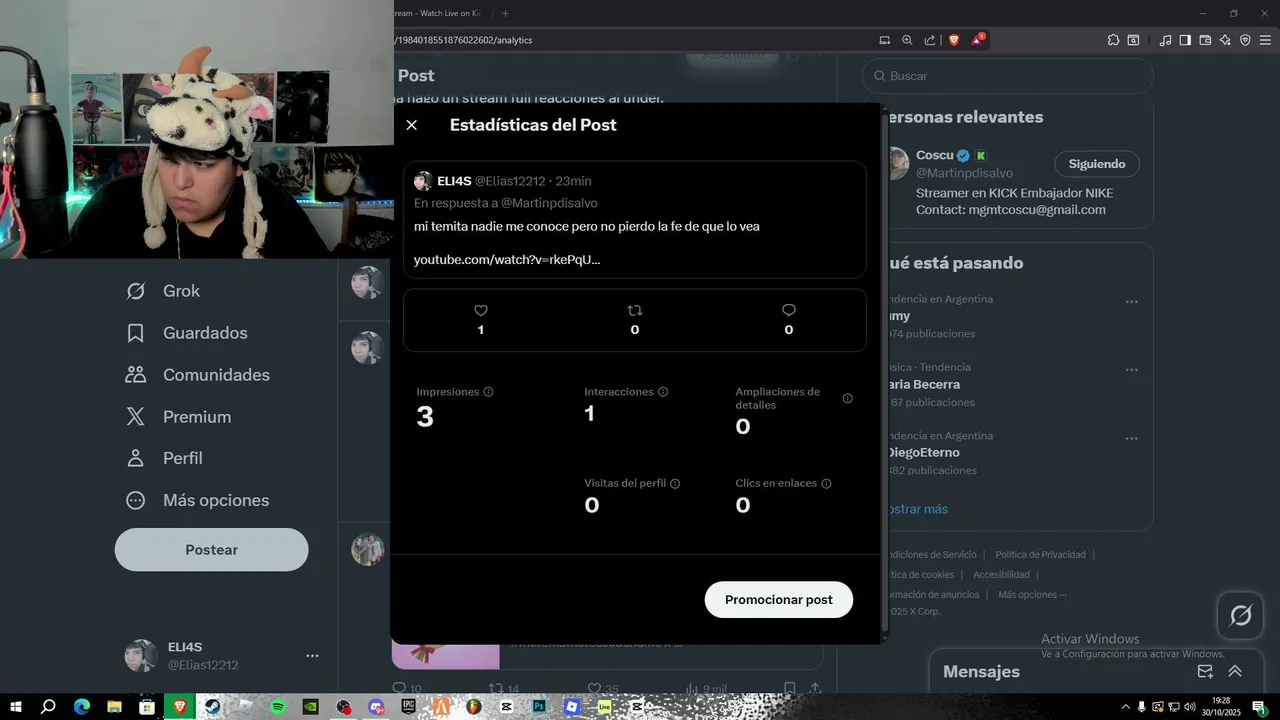
Task: Open Política de Privacidad footer link
Action: point(1040,555)
